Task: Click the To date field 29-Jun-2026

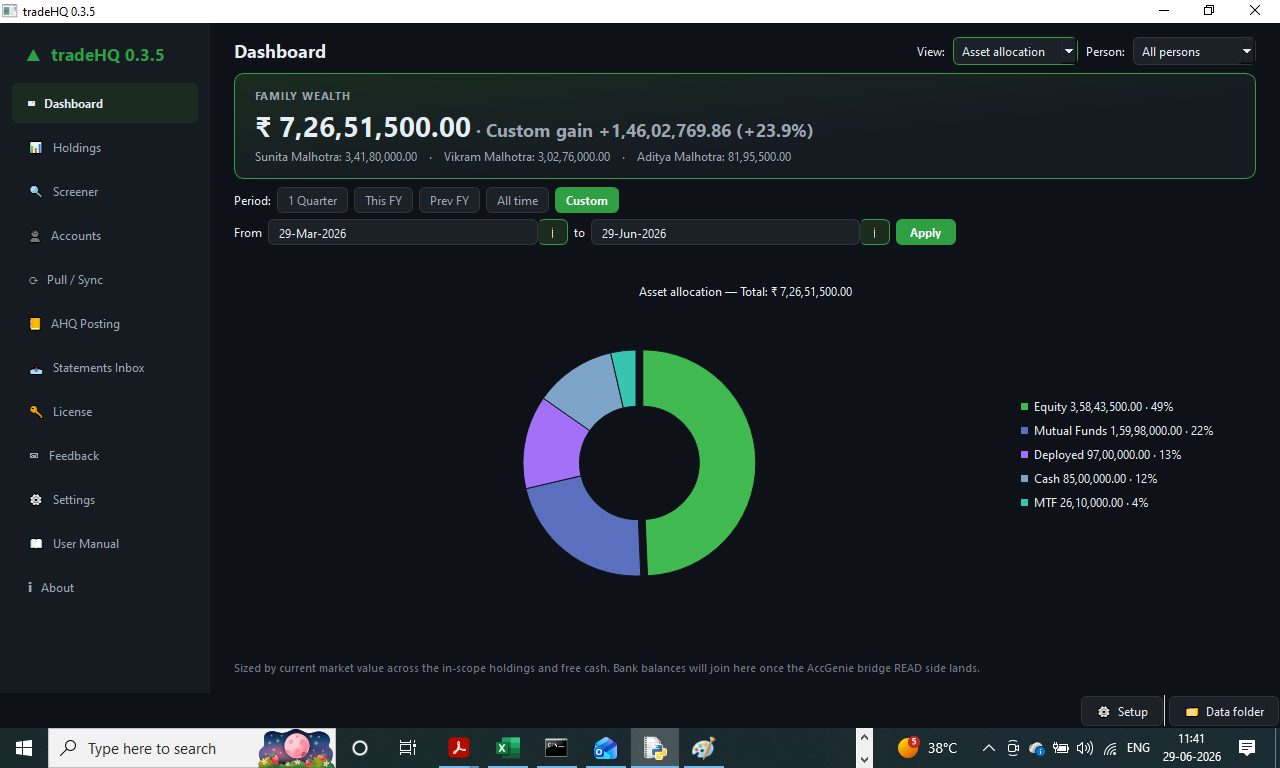Action: pos(725,232)
